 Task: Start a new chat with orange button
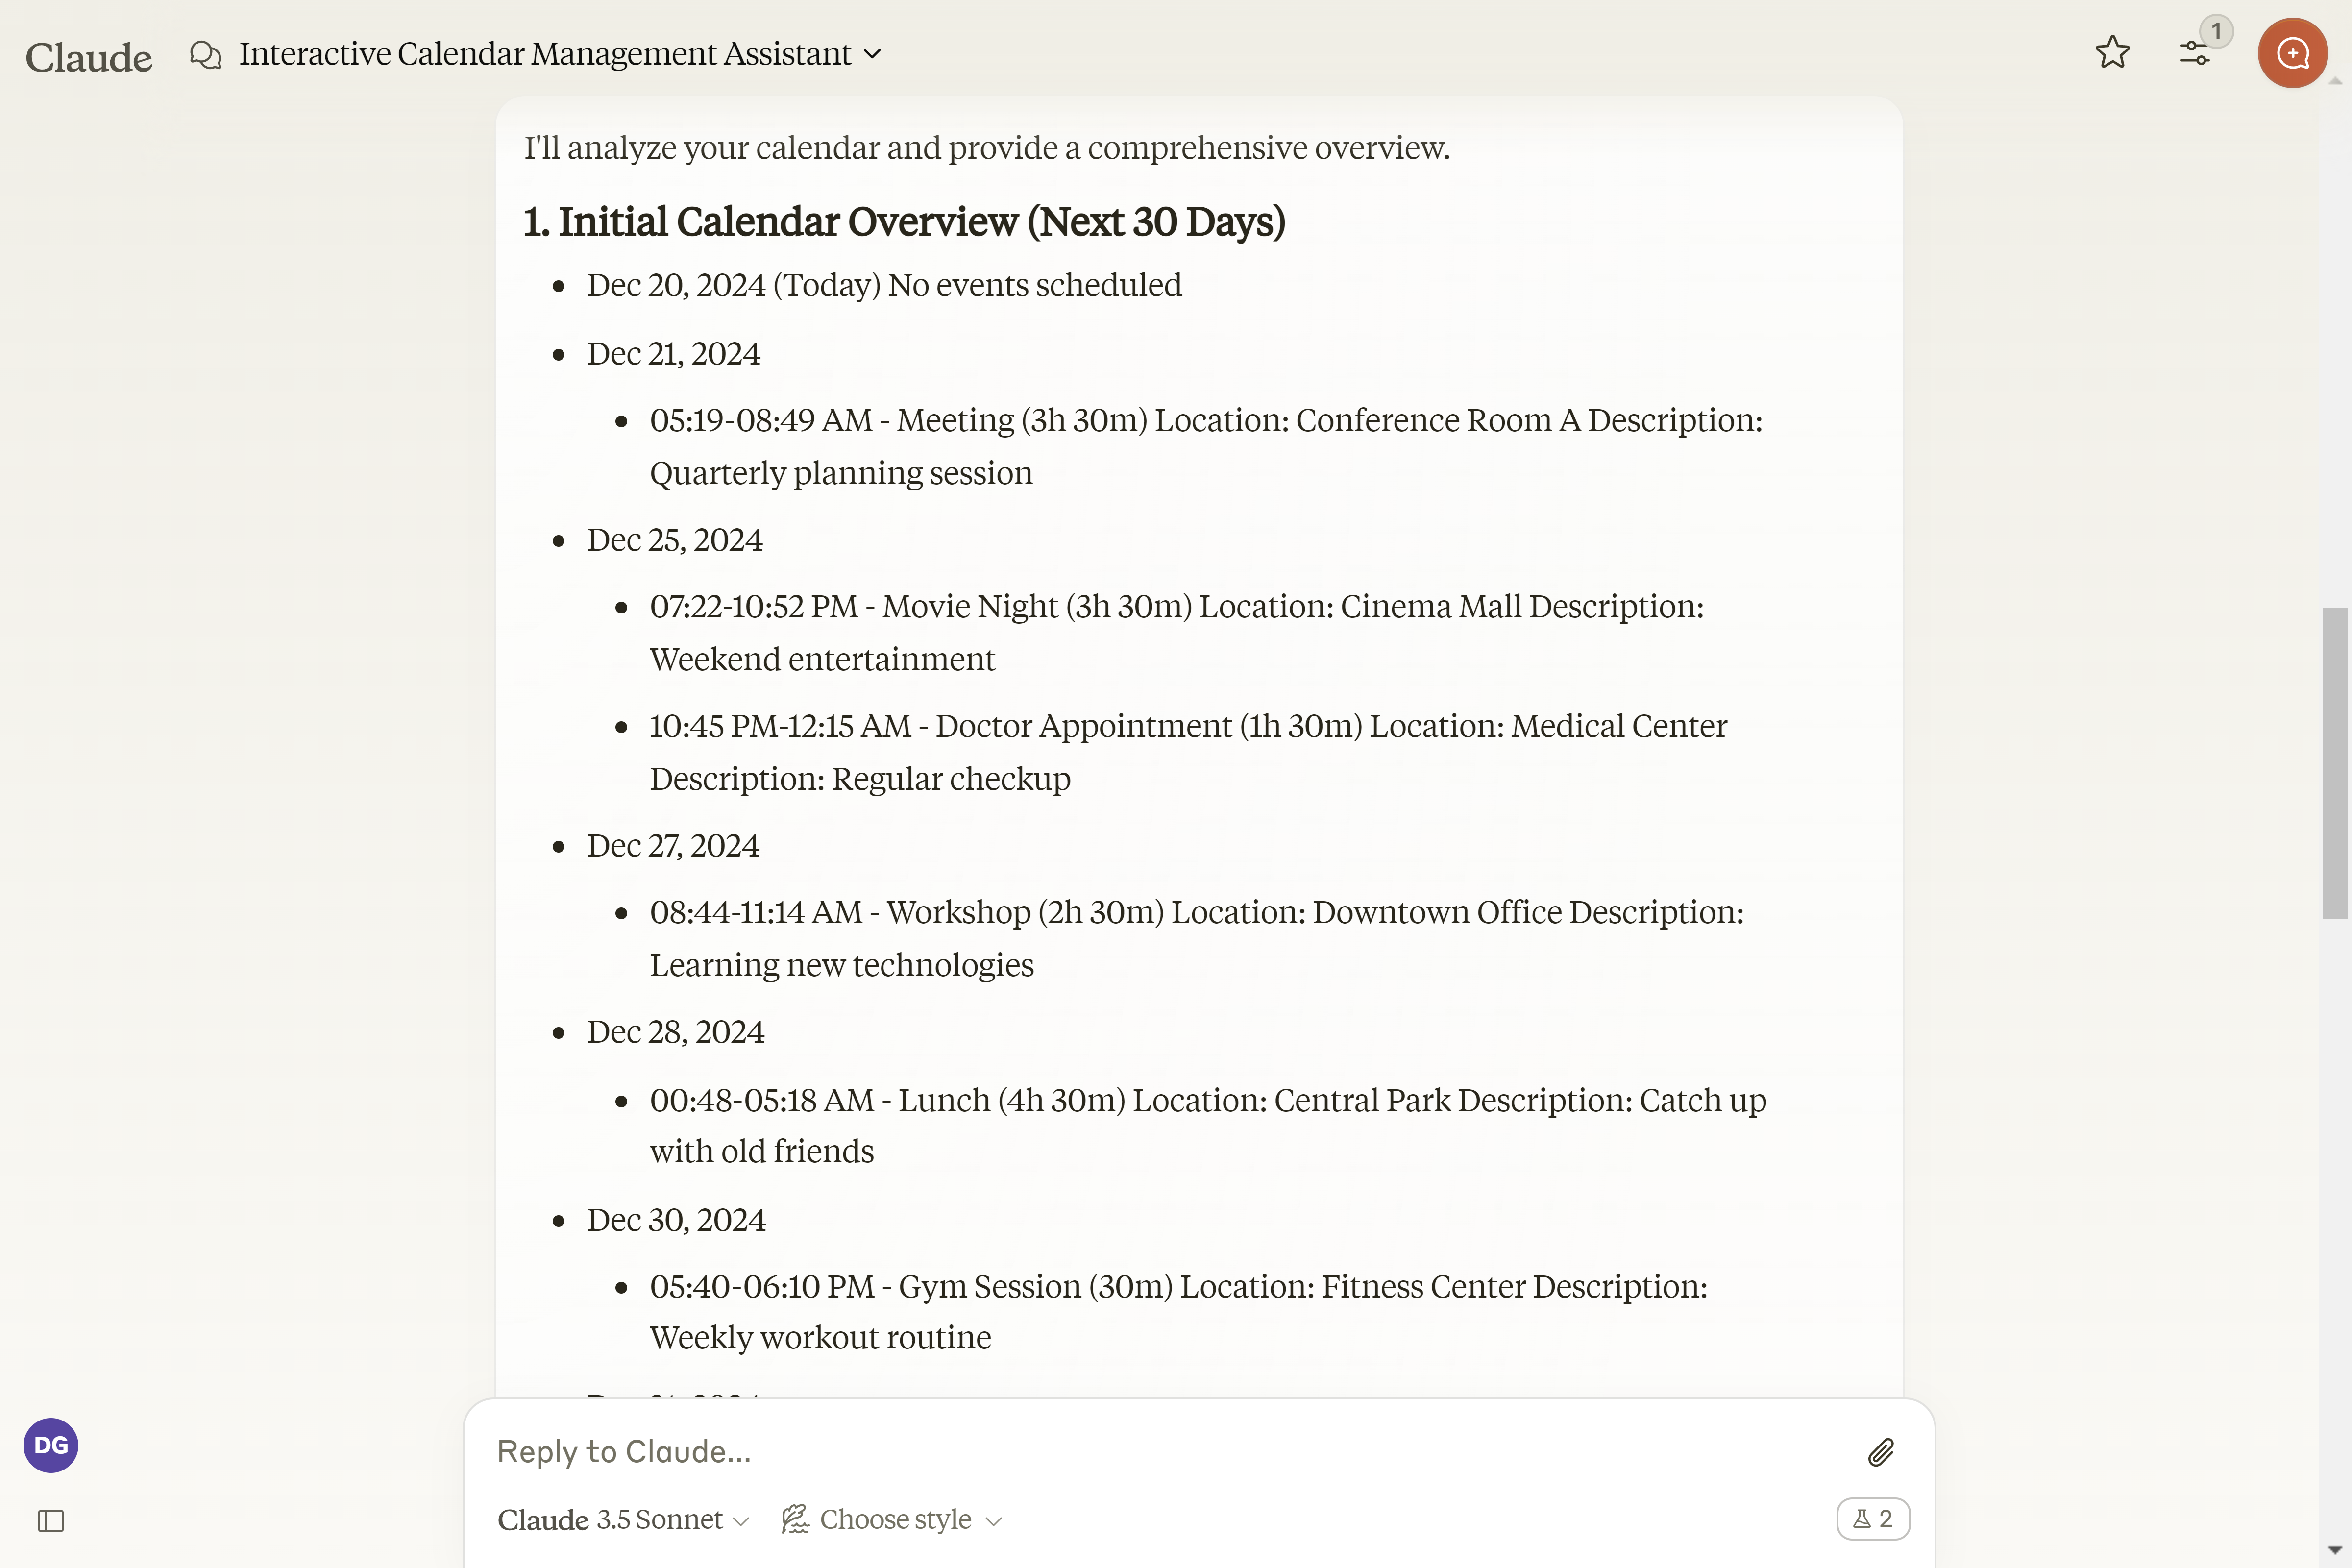tap(2291, 53)
